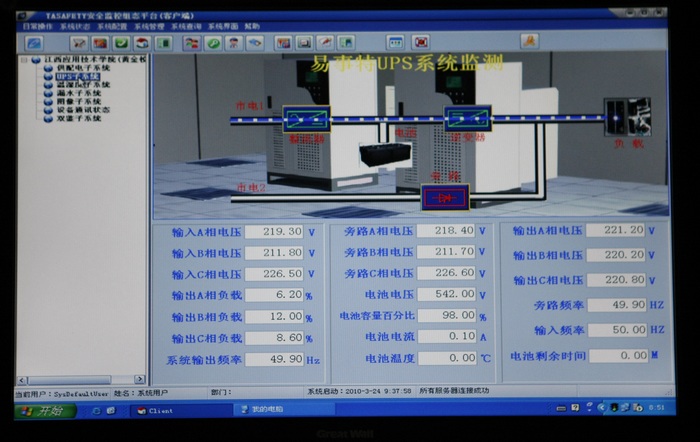Click the 电池电流 value 0.10
The image size is (700, 442).
click(446, 336)
